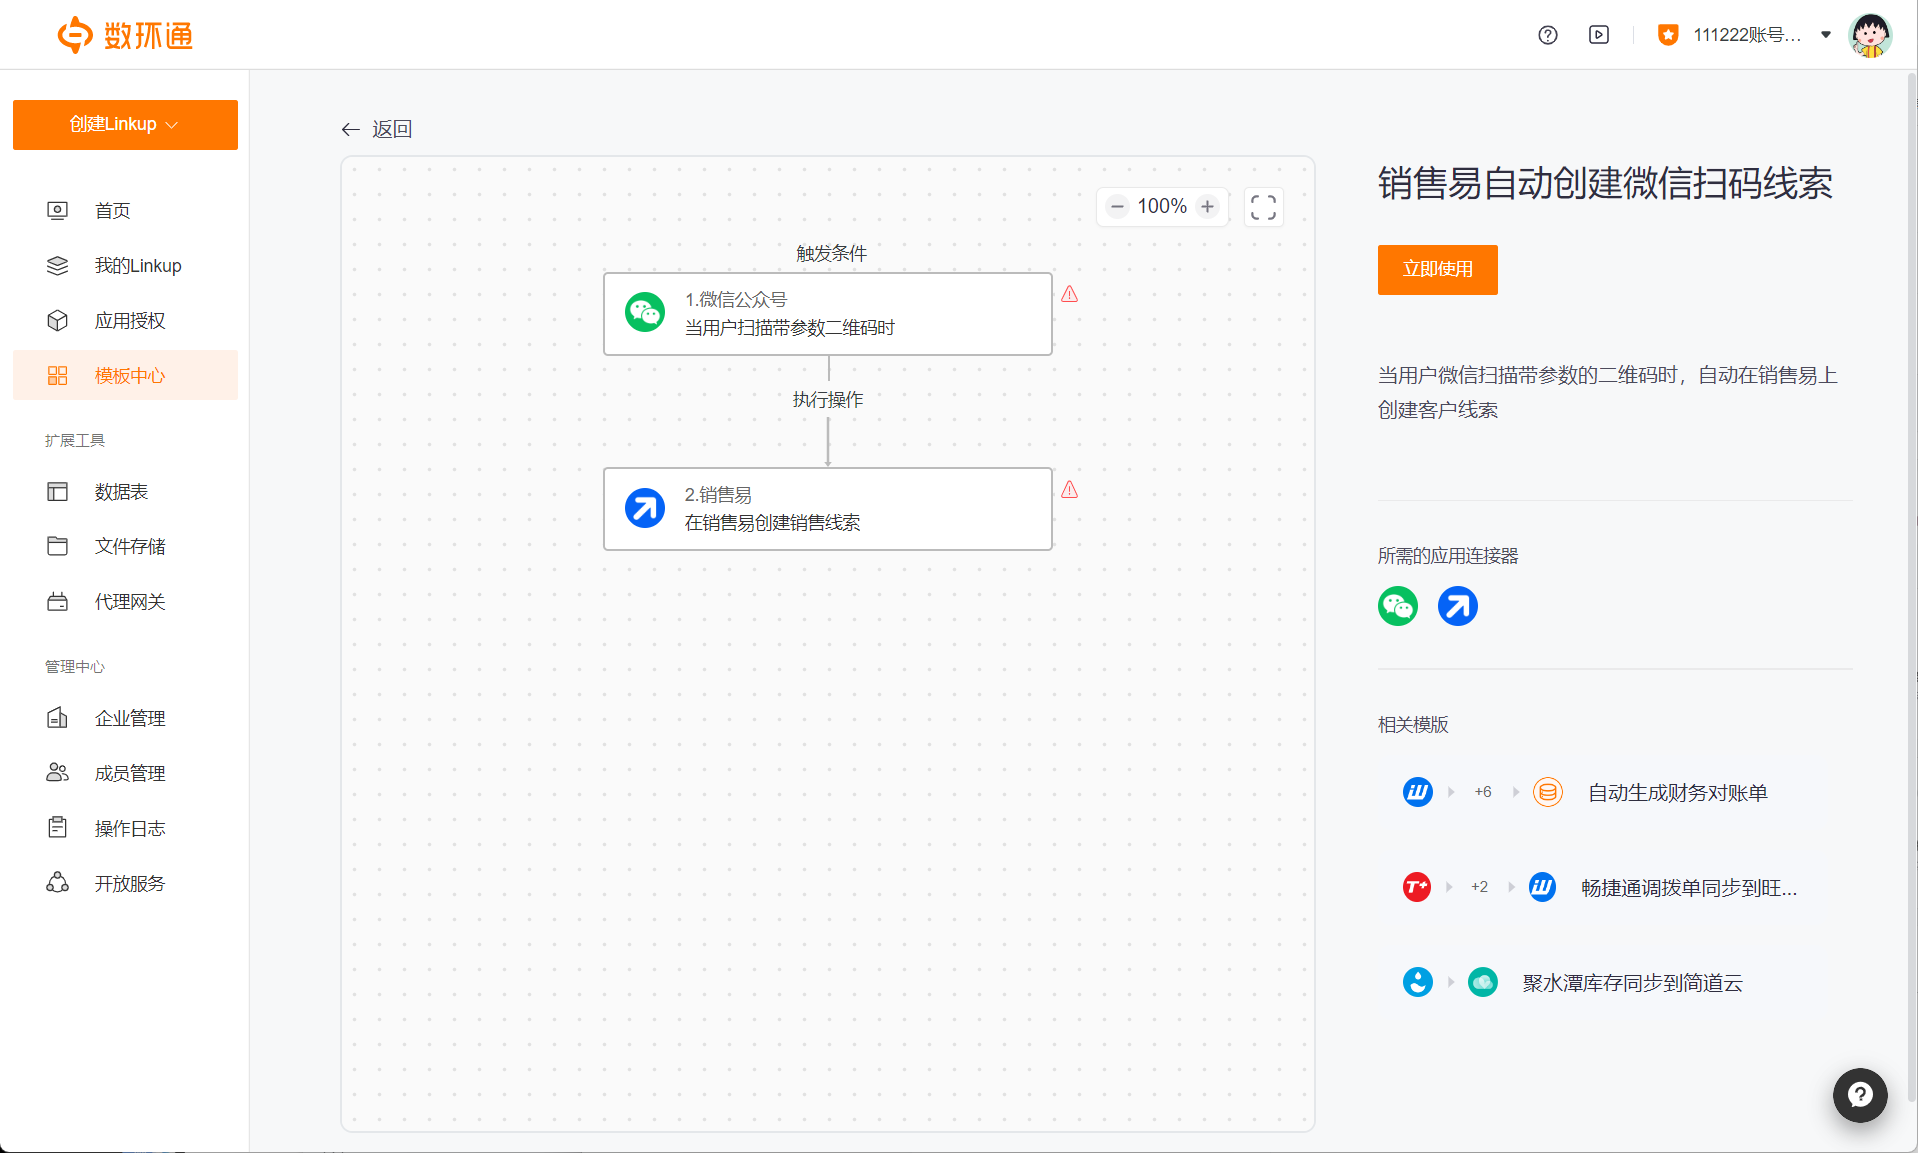
Task: Click the 返回 text link
Action: [x=392, y=129]
